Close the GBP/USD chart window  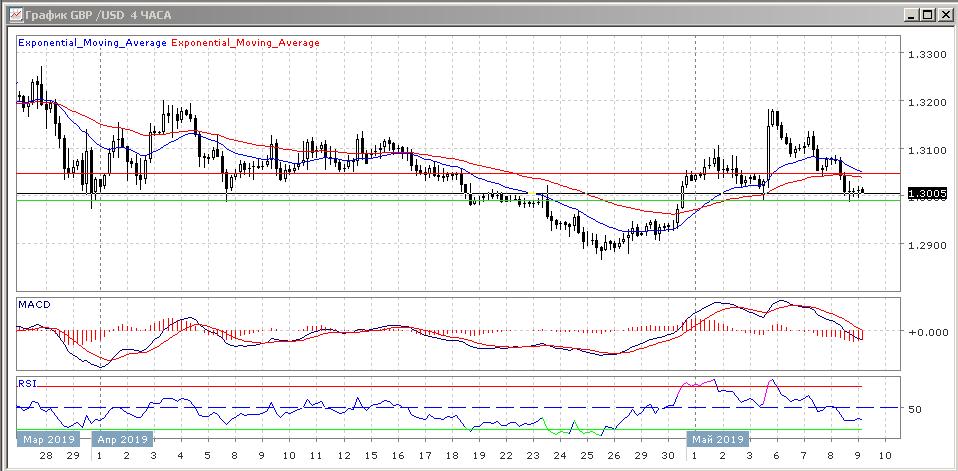pos(944,15)
